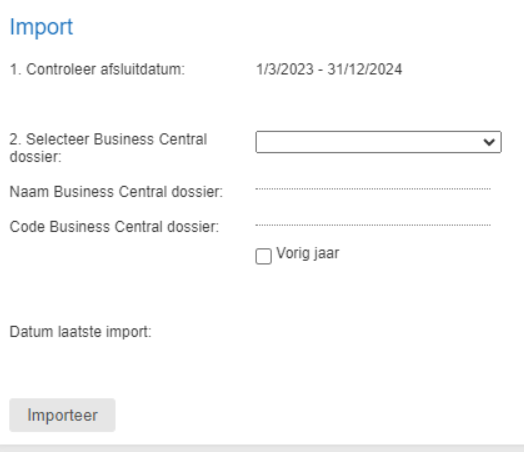Select the 'Vorig jaar' label text
524x452 pixels.
(308, 254)
